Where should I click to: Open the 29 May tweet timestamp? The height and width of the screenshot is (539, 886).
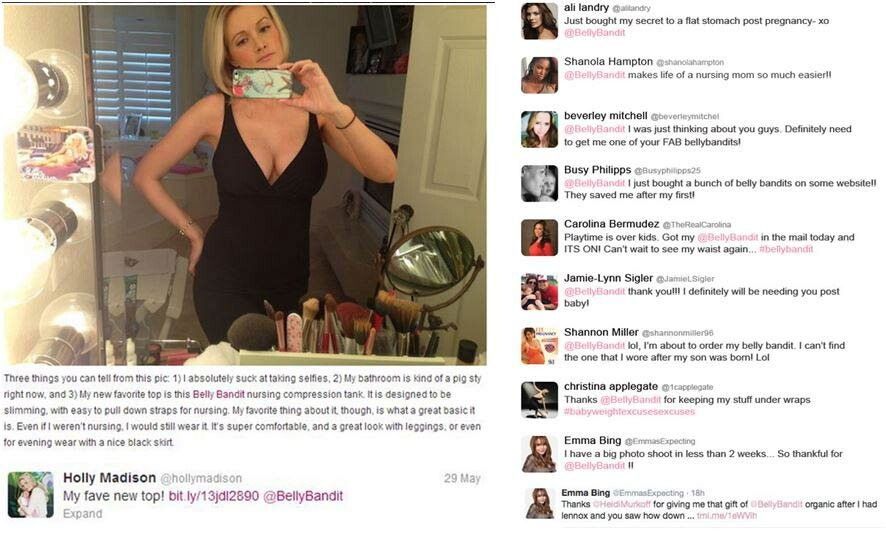click(x=462, y=479)
